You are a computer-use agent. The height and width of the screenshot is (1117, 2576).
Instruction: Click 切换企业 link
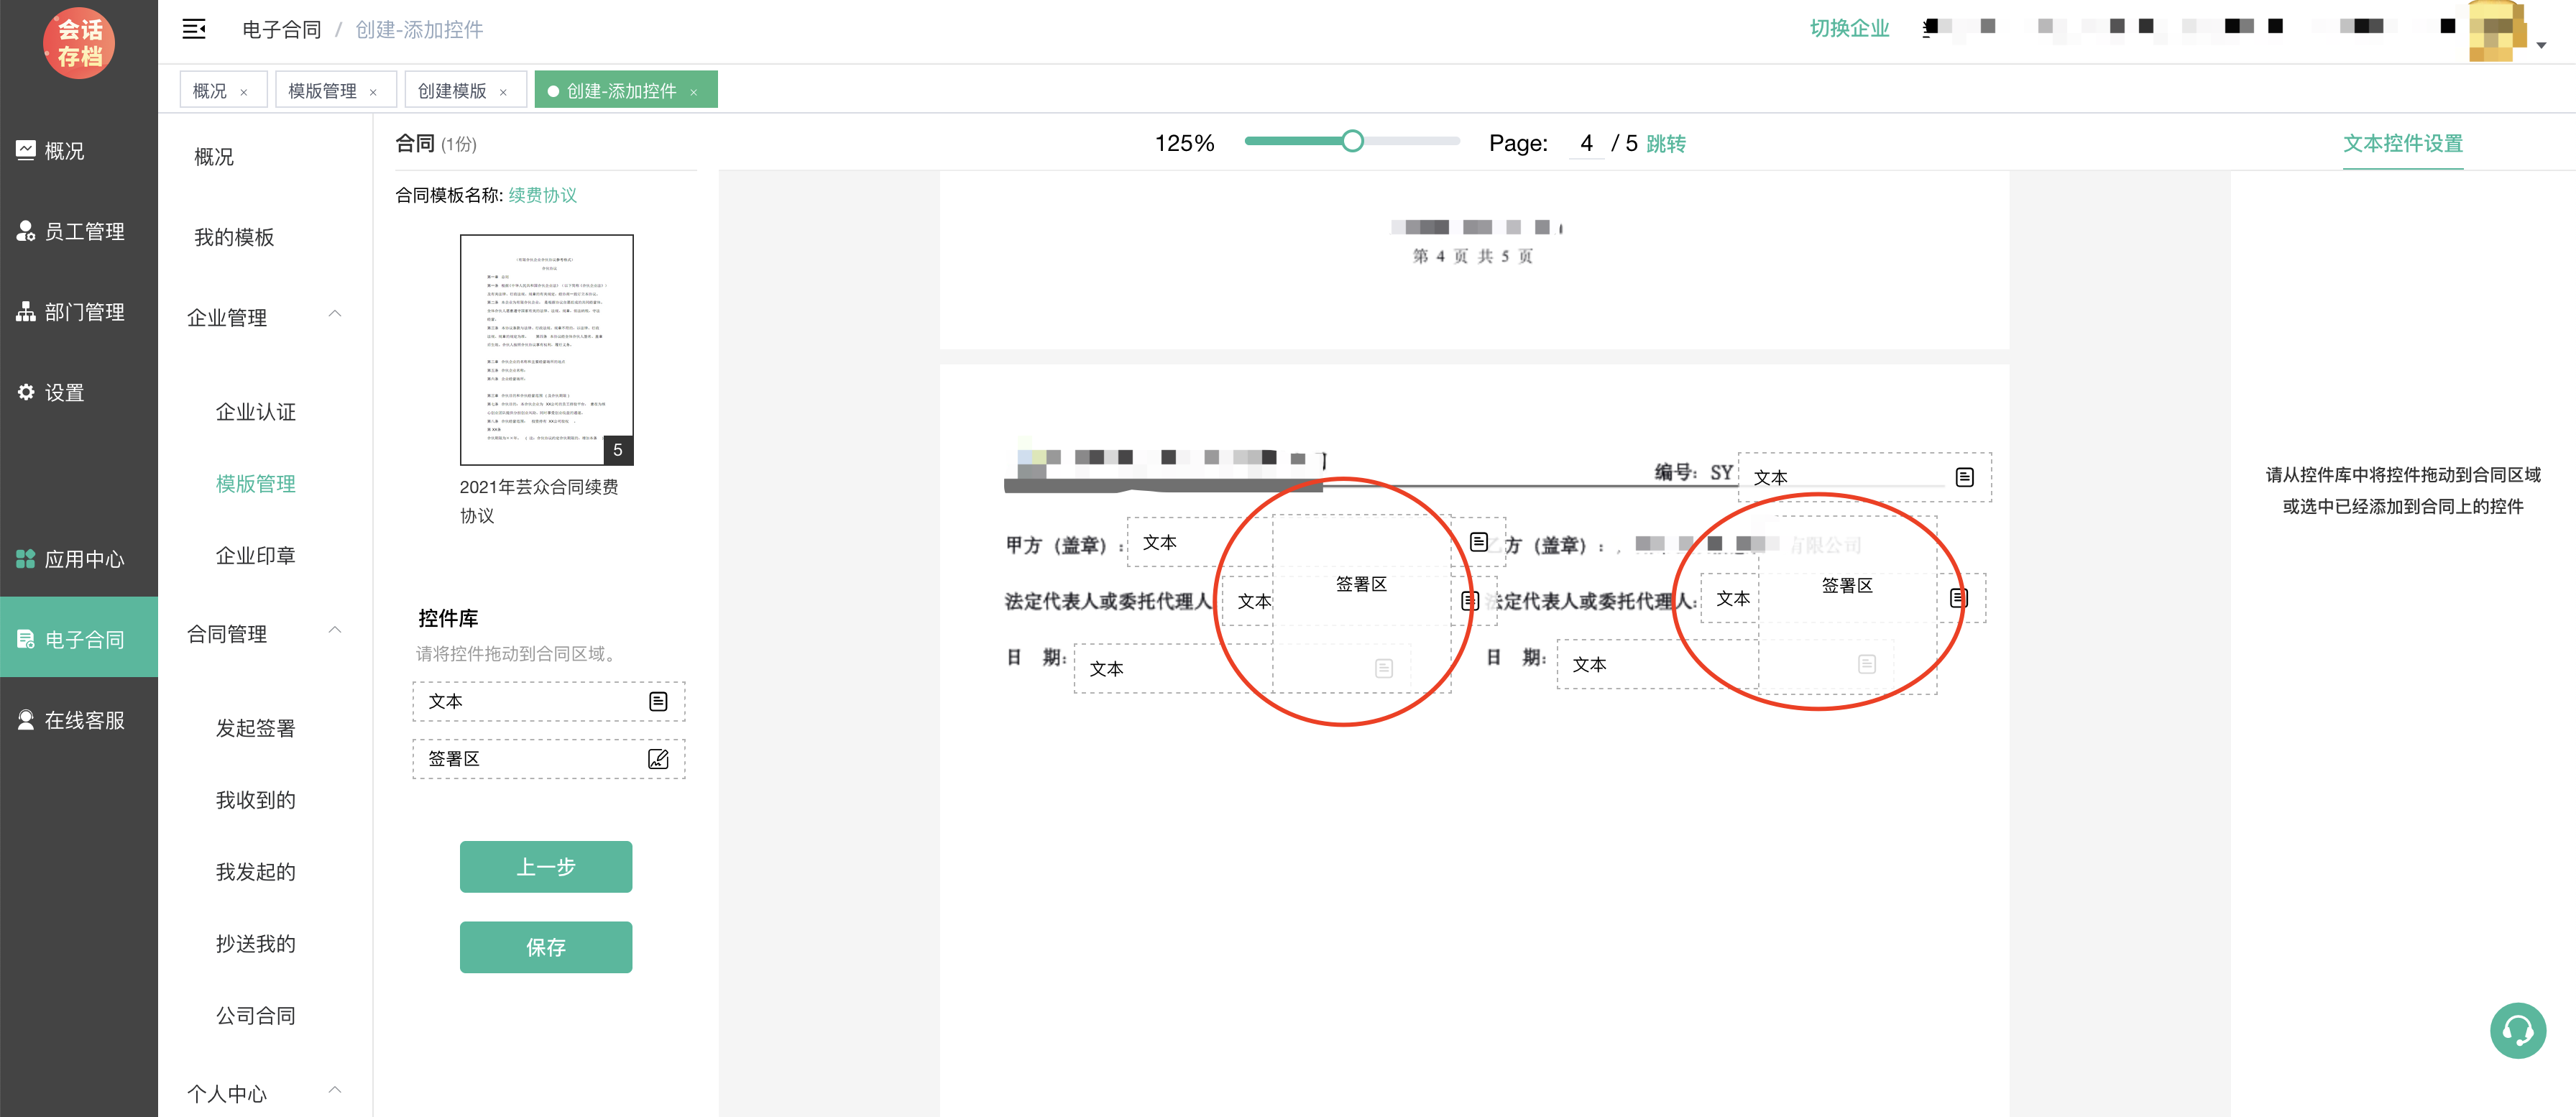tap(1850, 28)
